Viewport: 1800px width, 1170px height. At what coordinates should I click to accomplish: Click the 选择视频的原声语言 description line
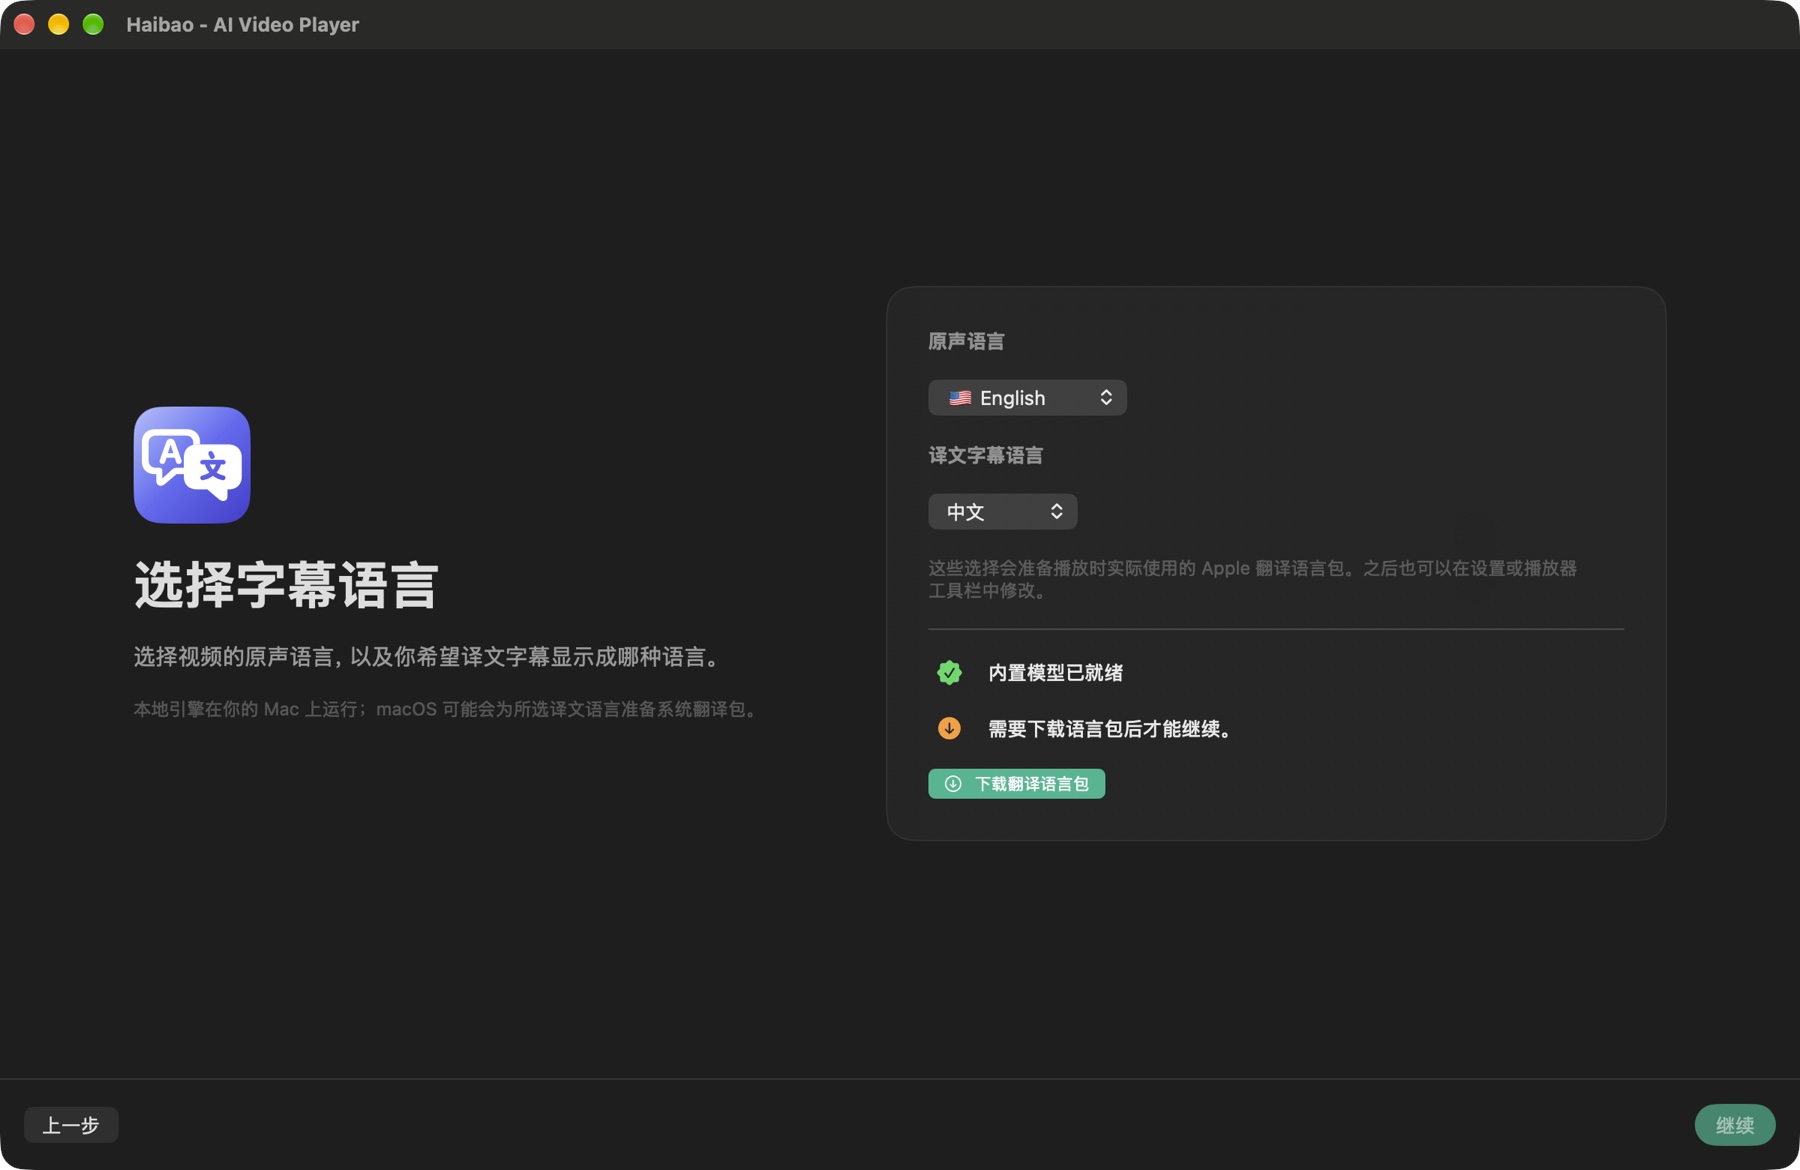429,657
